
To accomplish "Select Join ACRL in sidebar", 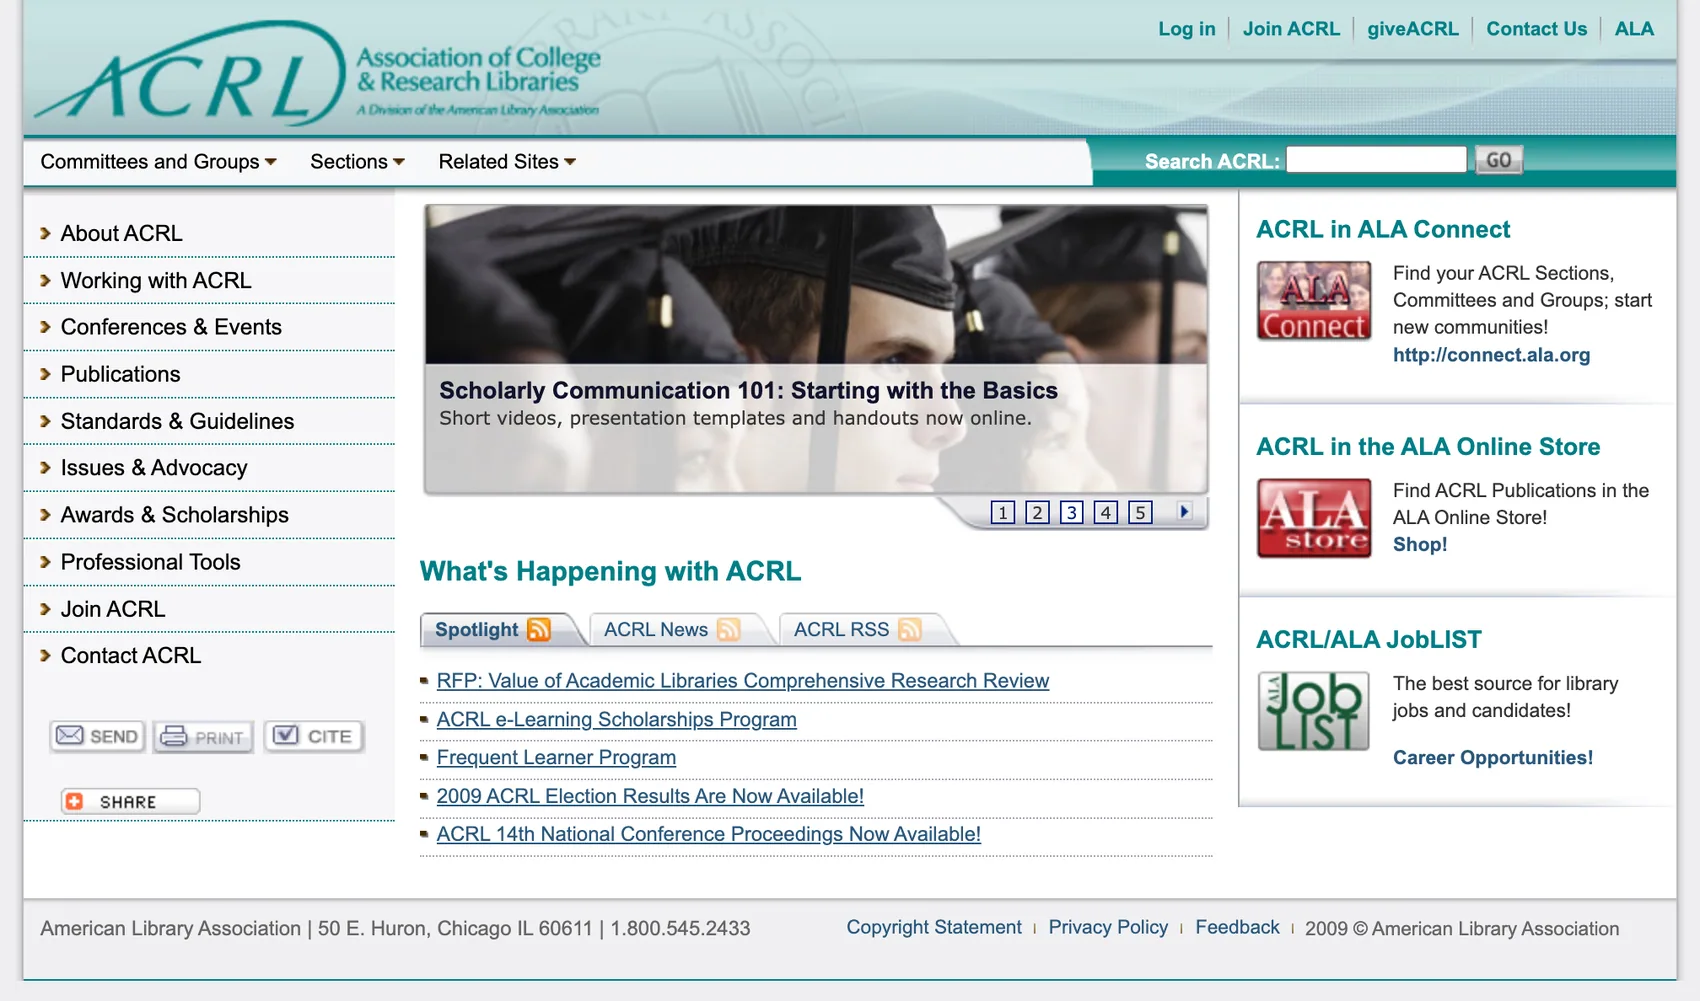I will pos(113,609).
